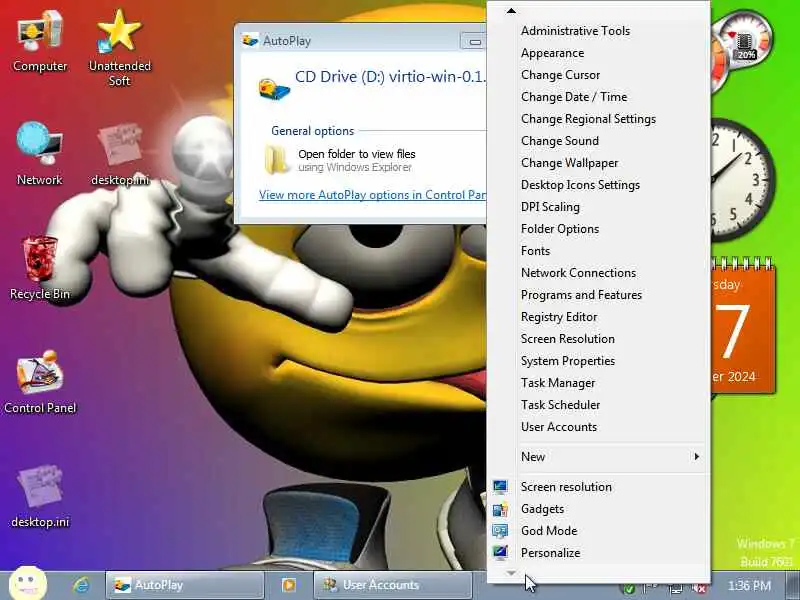Screen dimensions: 800x600
Task: Click the Gadgets menu icon
Action: point(500,509)
